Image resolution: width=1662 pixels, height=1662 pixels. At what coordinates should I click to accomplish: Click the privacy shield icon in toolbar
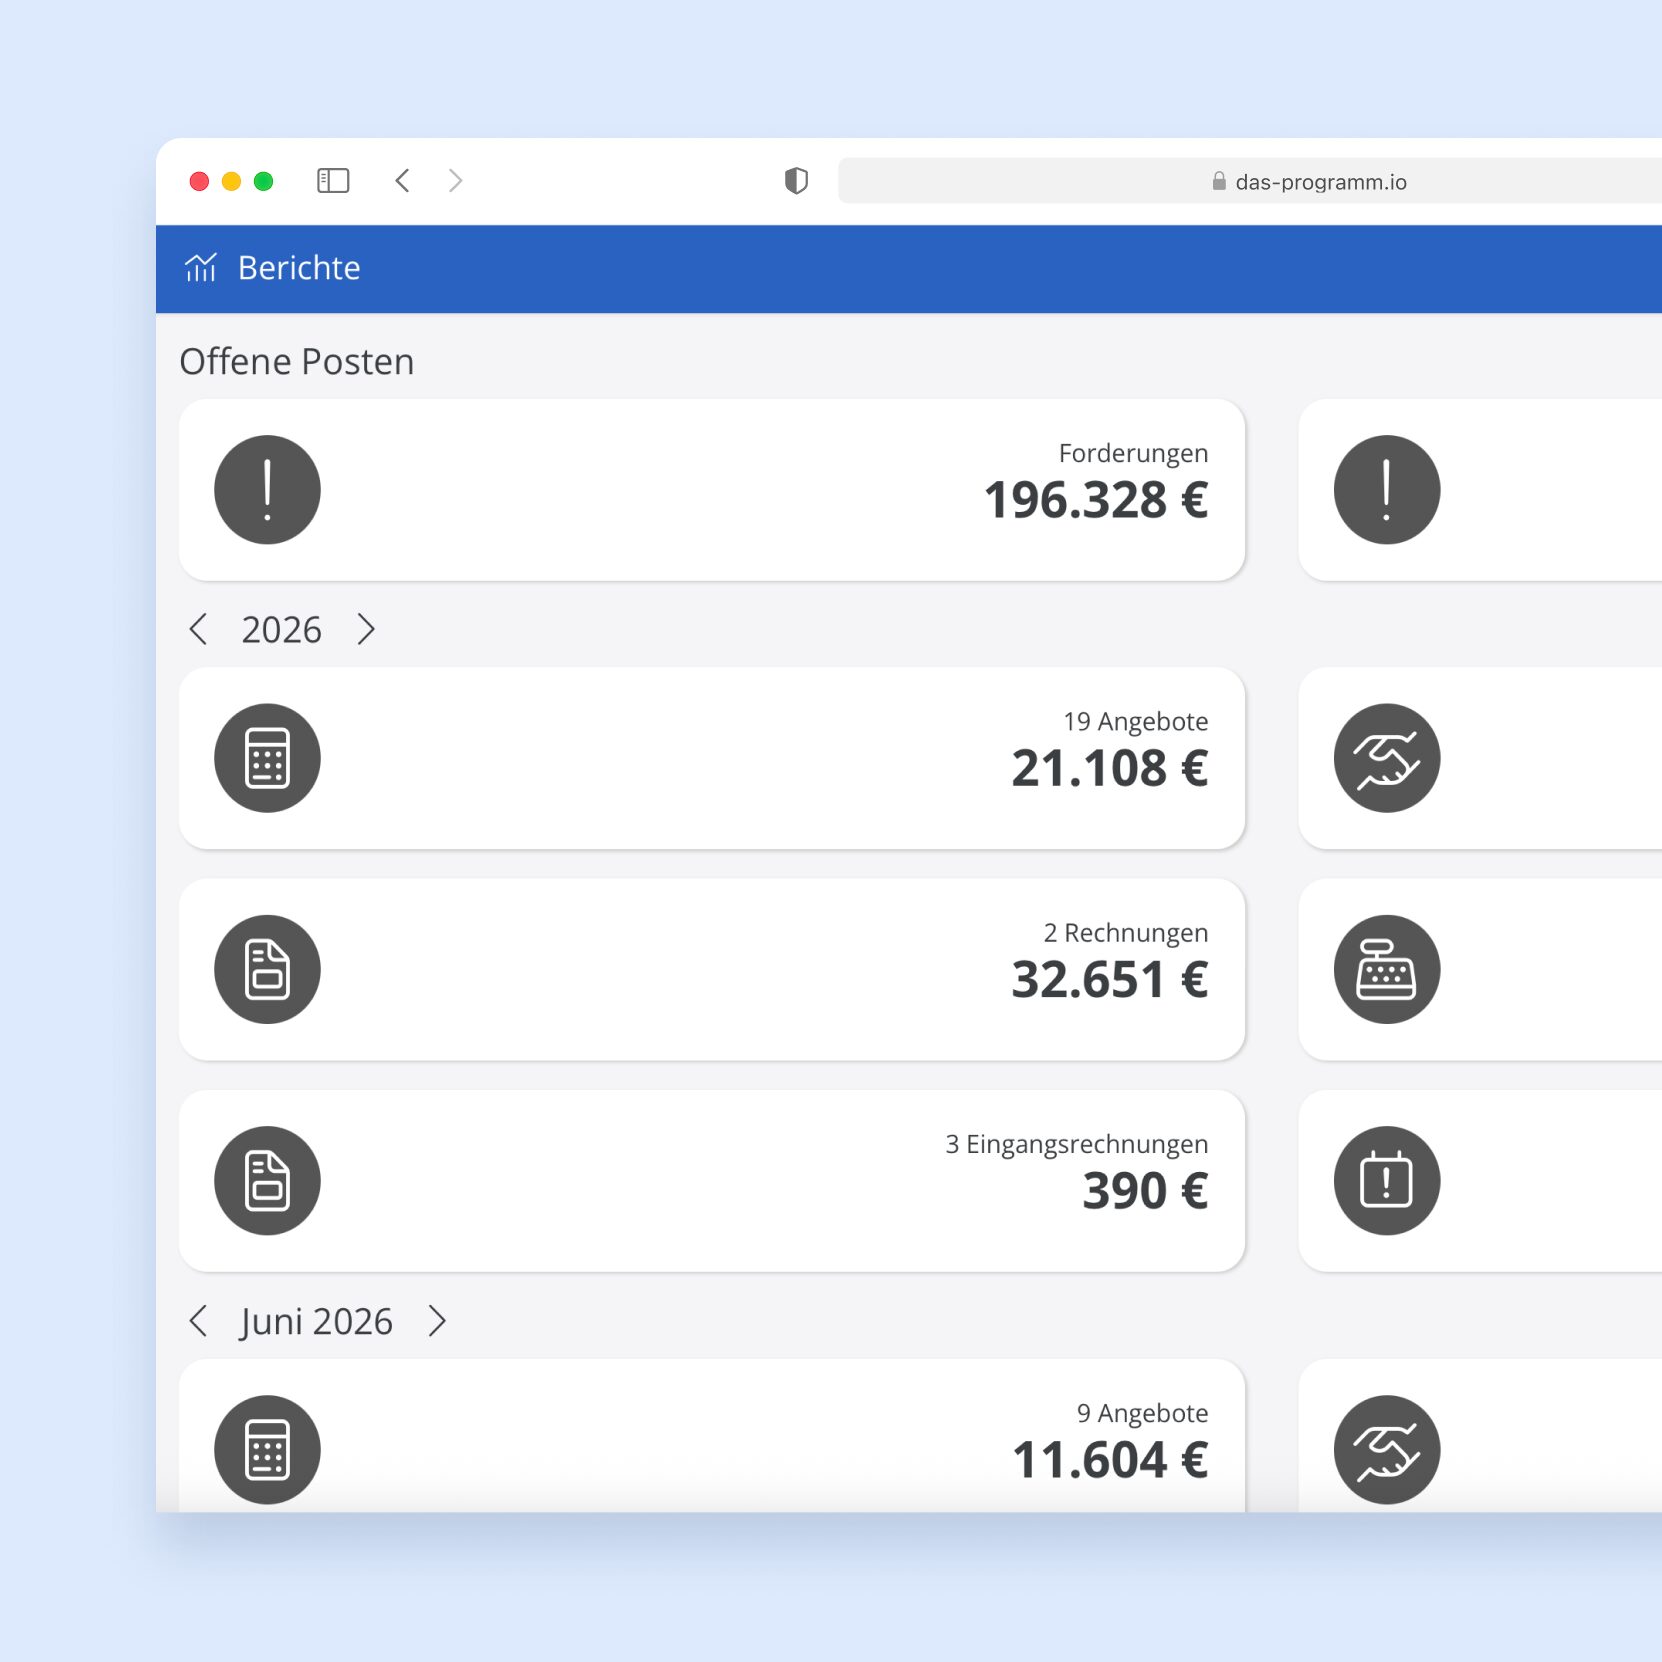[796, 181]
